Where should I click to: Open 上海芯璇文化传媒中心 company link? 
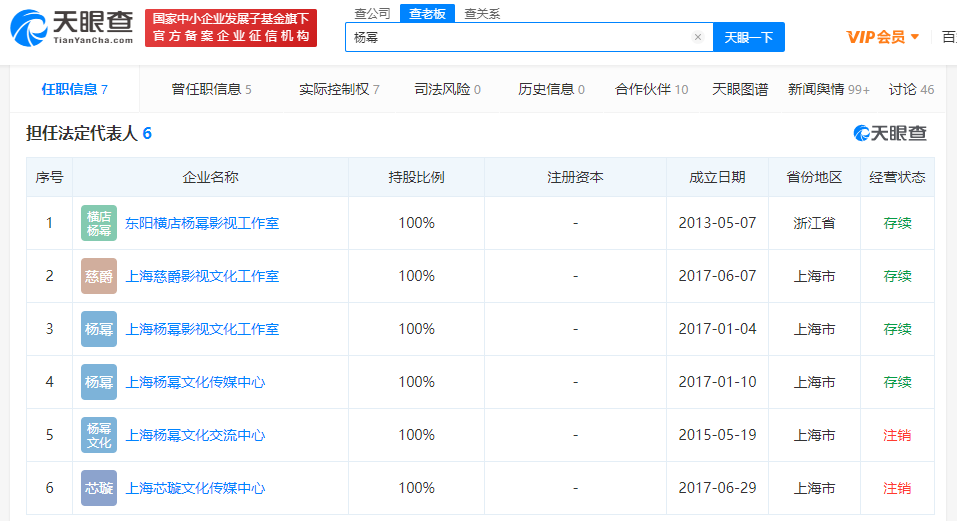click(x=195, y=488)
